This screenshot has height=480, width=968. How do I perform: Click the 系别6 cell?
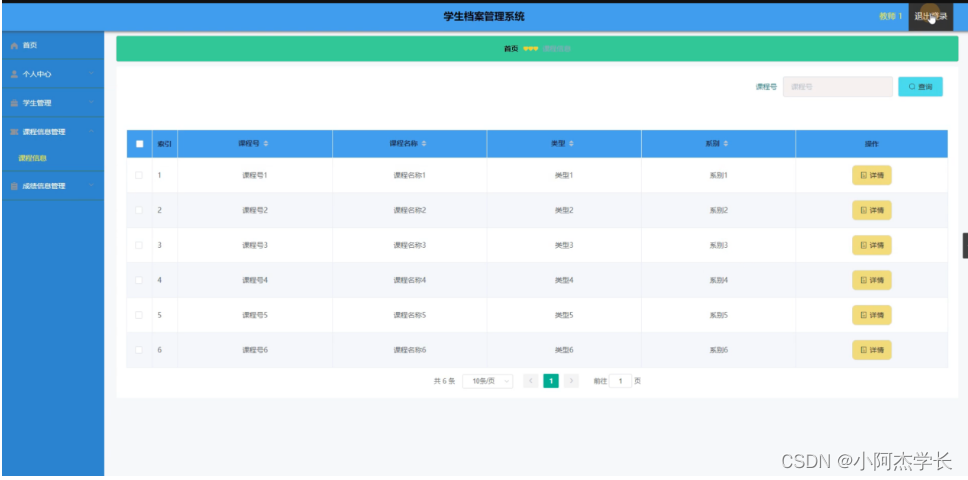click(x=719, y=350)
